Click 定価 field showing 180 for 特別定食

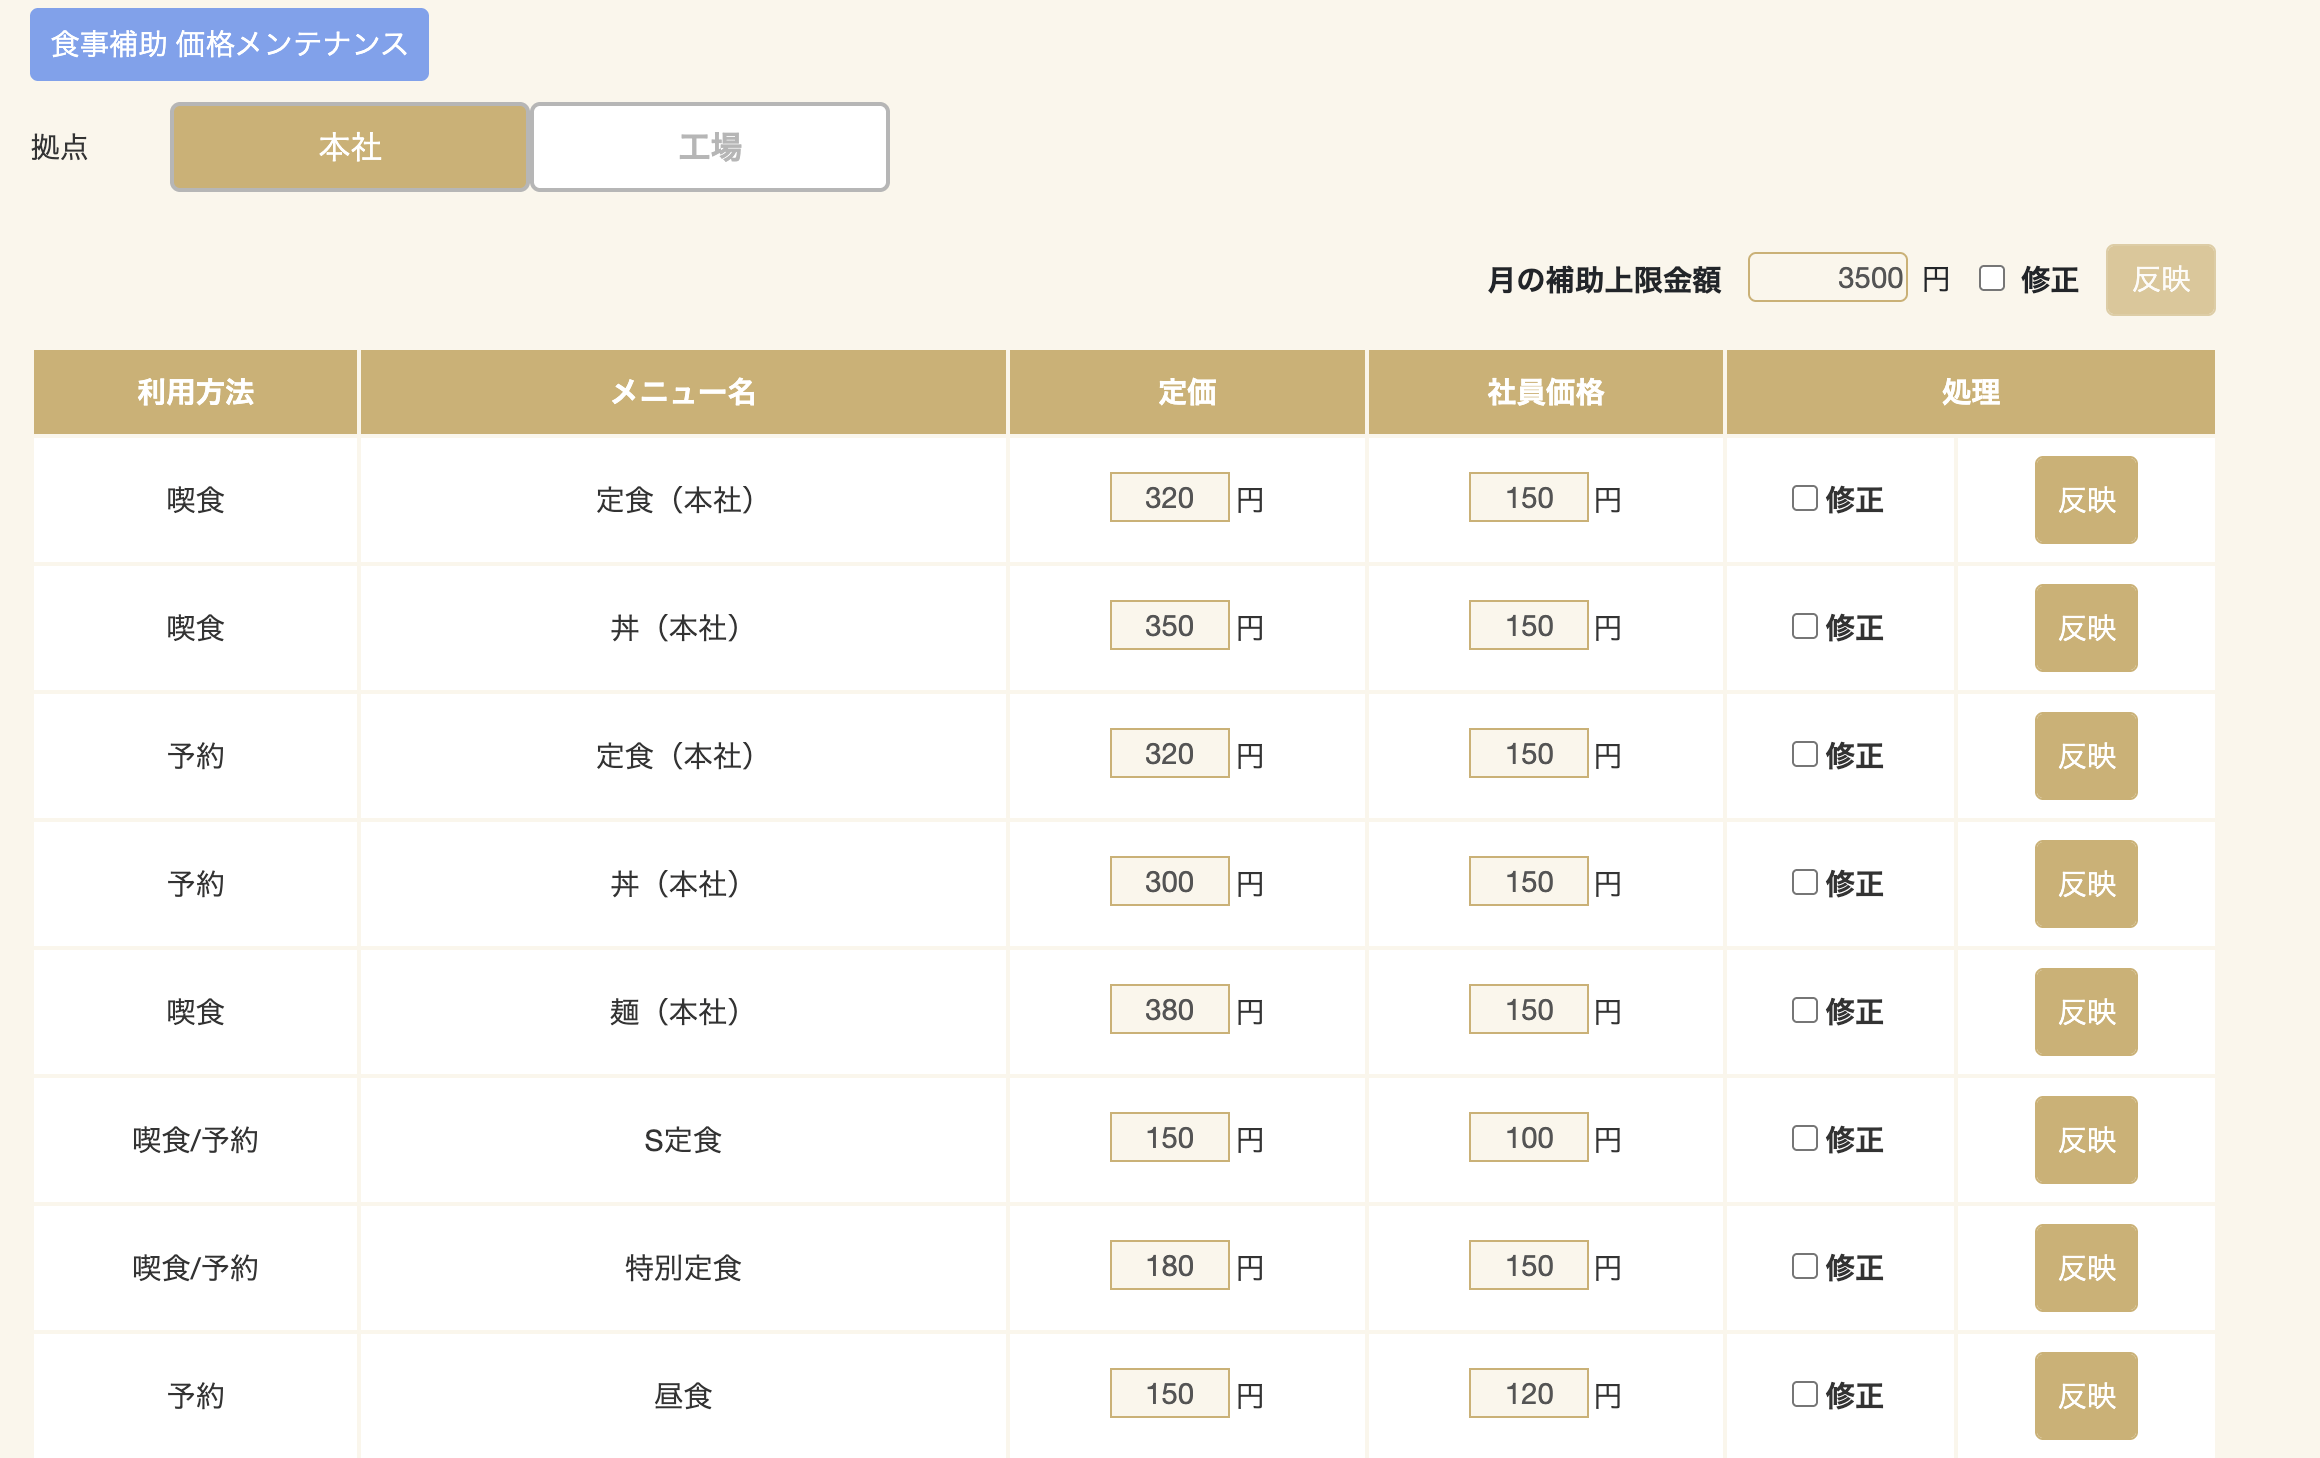pos(1168,1266)
